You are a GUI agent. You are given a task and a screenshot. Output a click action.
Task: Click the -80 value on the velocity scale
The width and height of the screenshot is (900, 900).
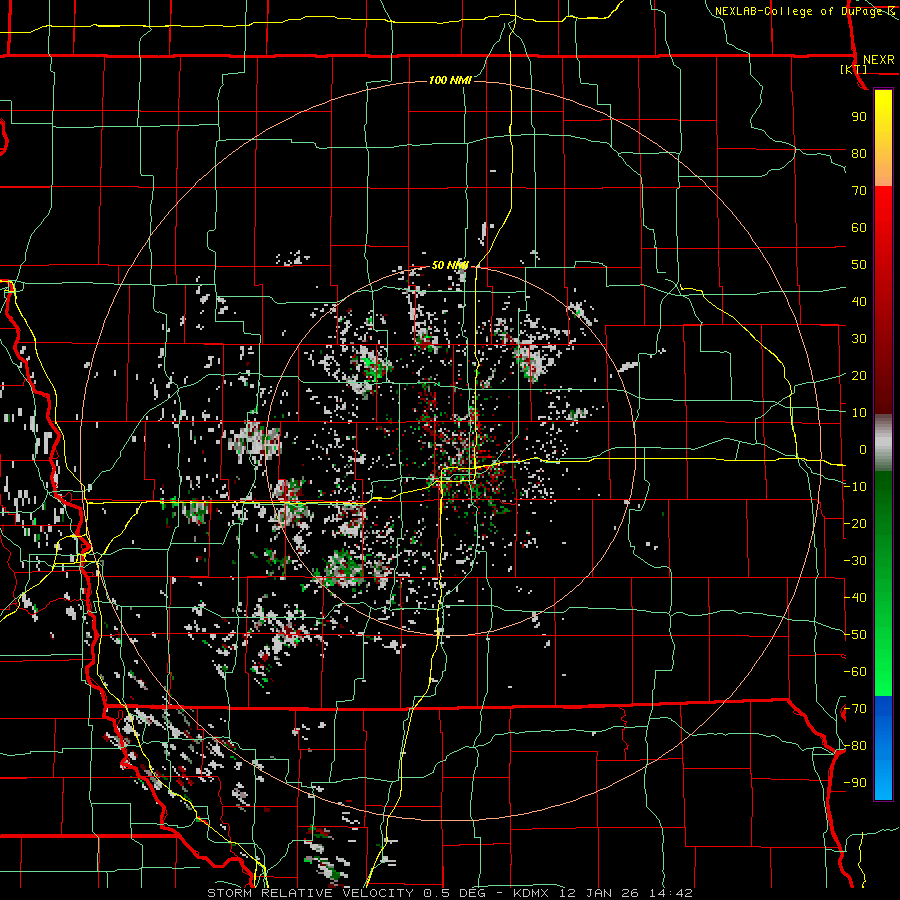tap(855, 746)
